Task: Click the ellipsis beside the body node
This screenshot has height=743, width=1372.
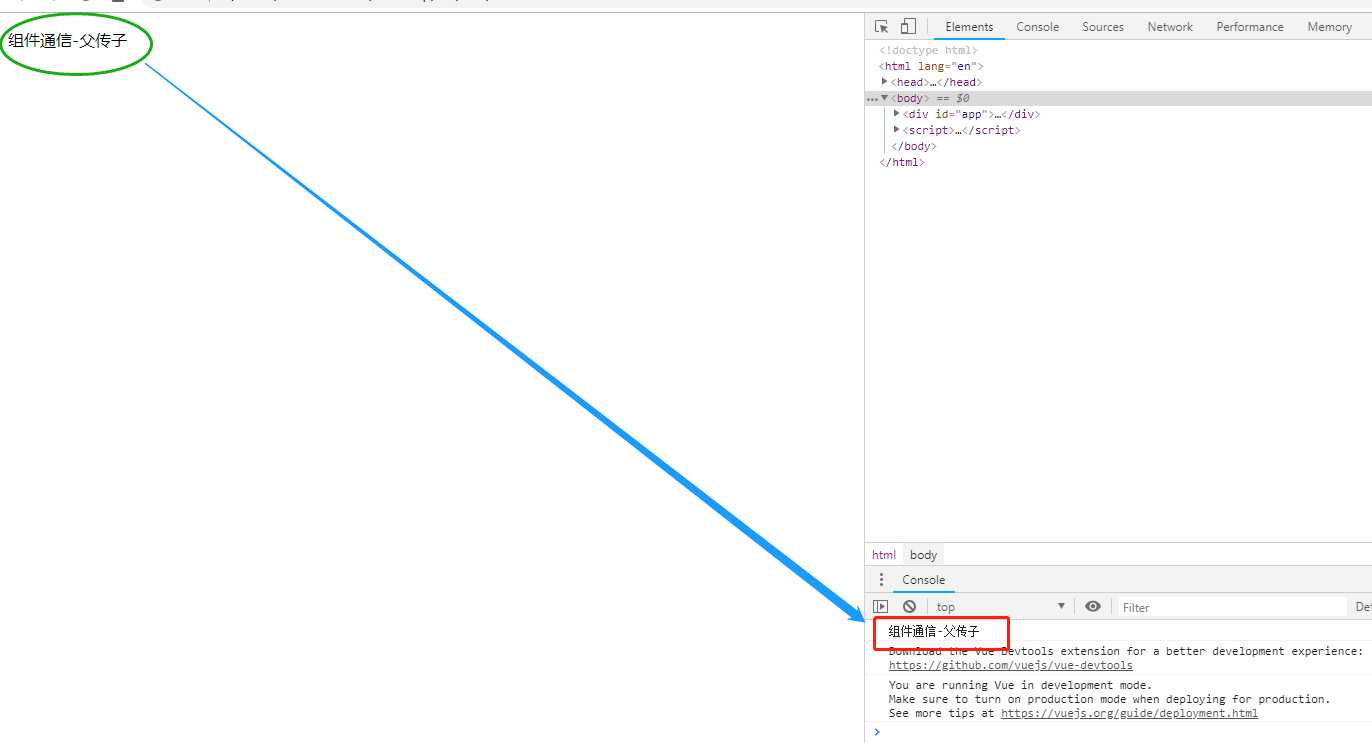Action: click(x=872, y=99)
